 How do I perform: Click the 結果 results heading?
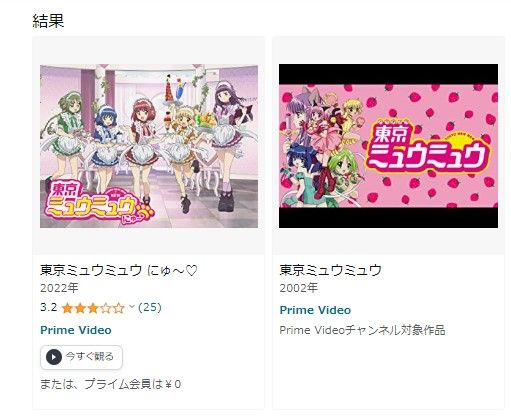click(48, 21)
